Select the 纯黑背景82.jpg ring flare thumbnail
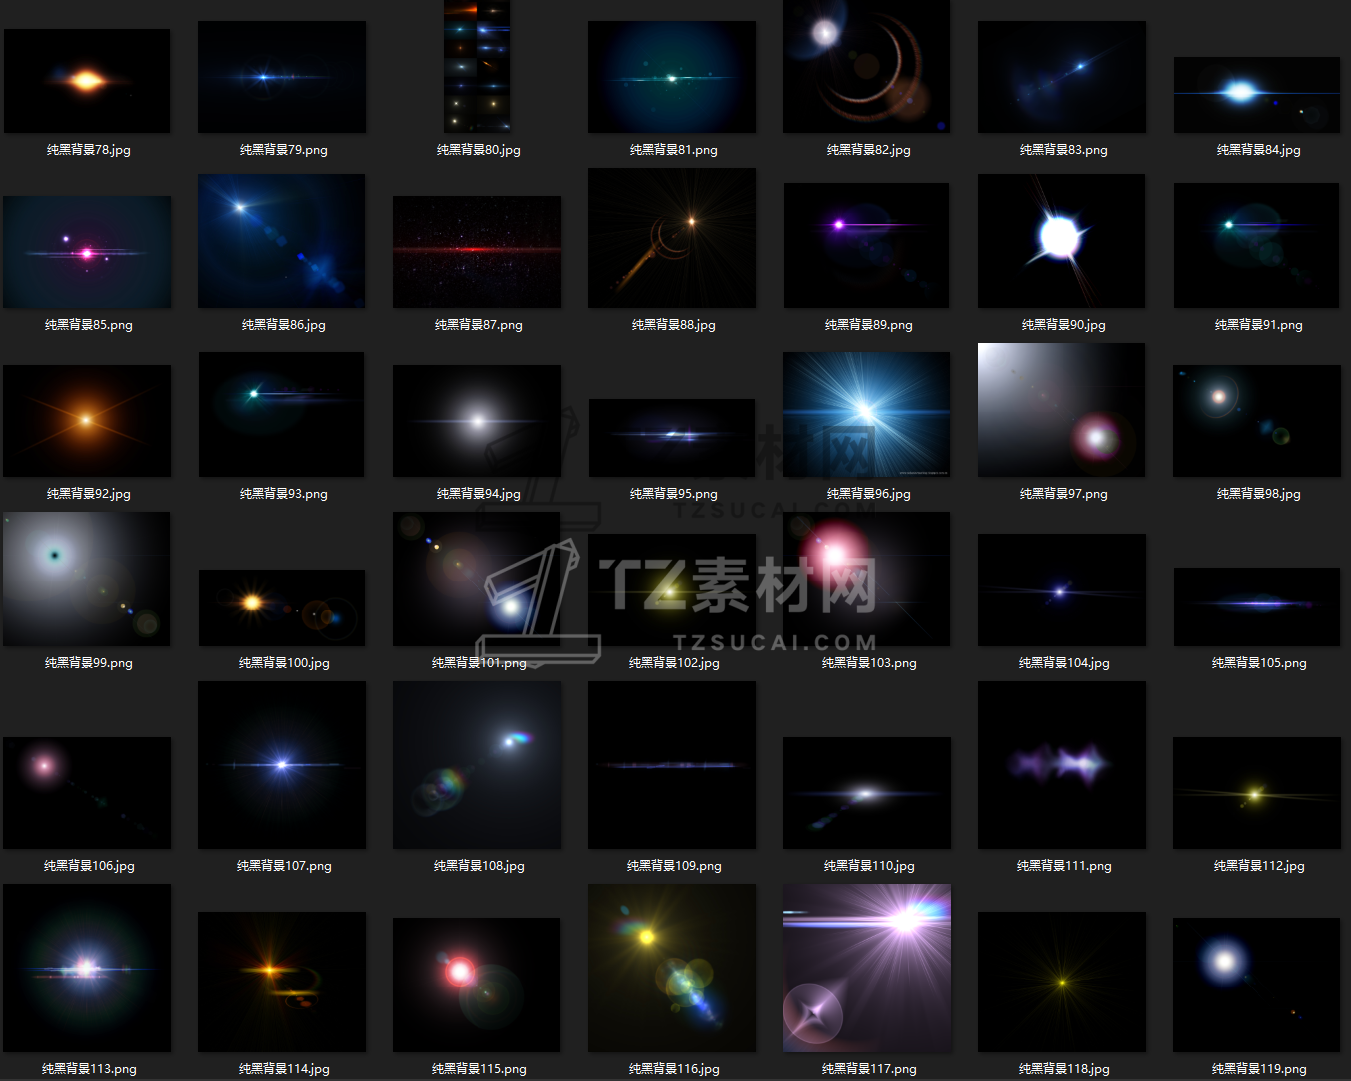The image size is (1351, 1081). pyautogui.click(x=867, y=66)
